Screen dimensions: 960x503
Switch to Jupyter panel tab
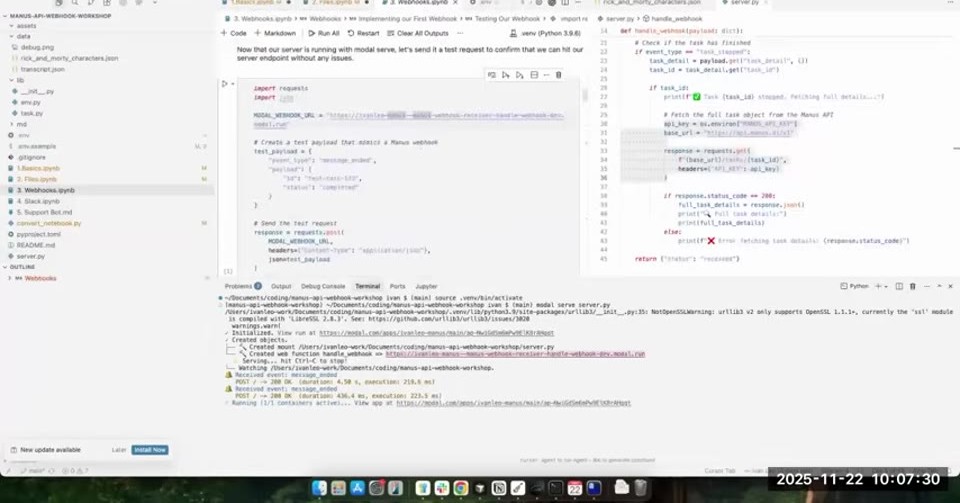pyautogui.click(x=426, y=286)
